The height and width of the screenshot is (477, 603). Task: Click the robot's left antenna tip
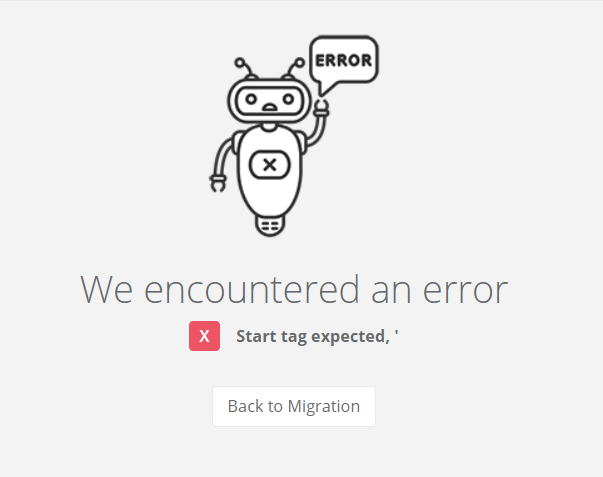click(x=240, y=62)
